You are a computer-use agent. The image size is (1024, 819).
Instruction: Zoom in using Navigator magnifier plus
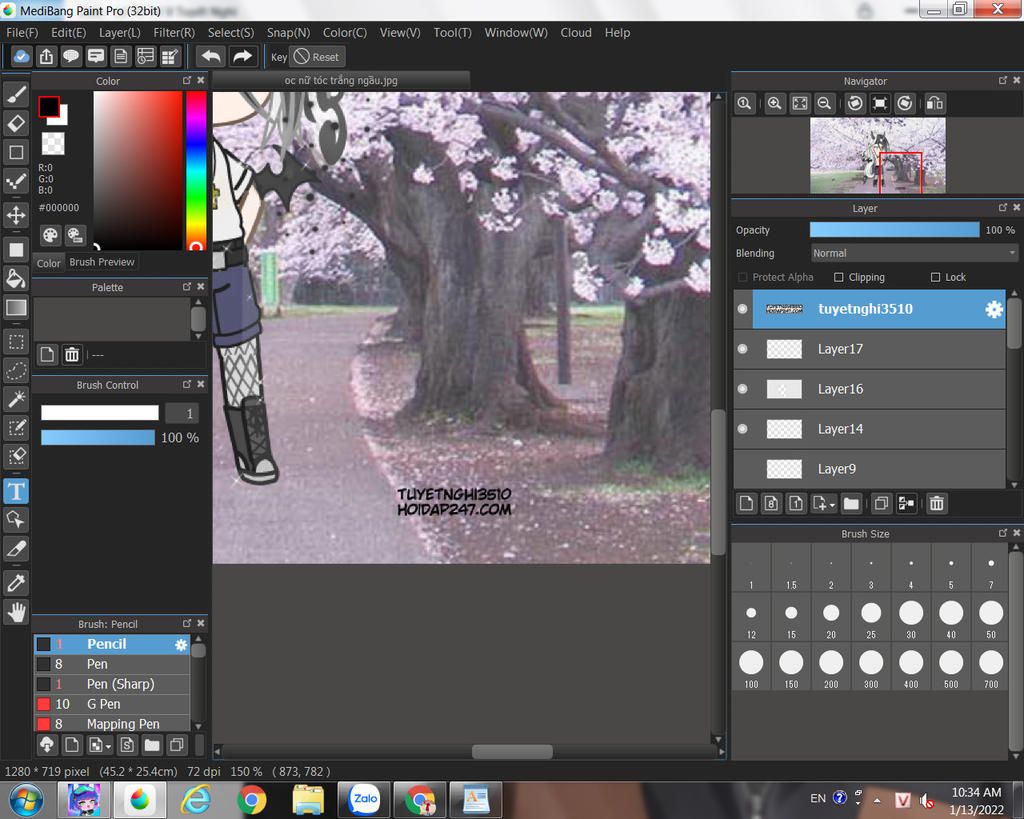pos(775,103)
